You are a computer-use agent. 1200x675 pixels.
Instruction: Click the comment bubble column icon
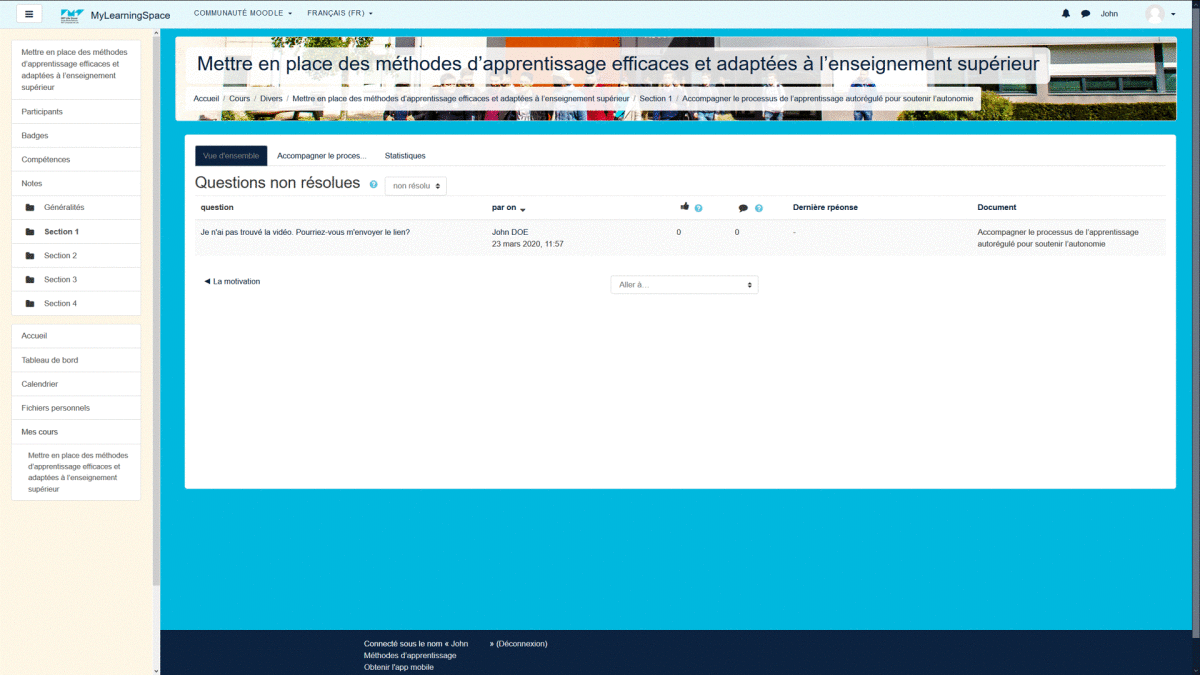pyautogui.click(x=743, y=208)
